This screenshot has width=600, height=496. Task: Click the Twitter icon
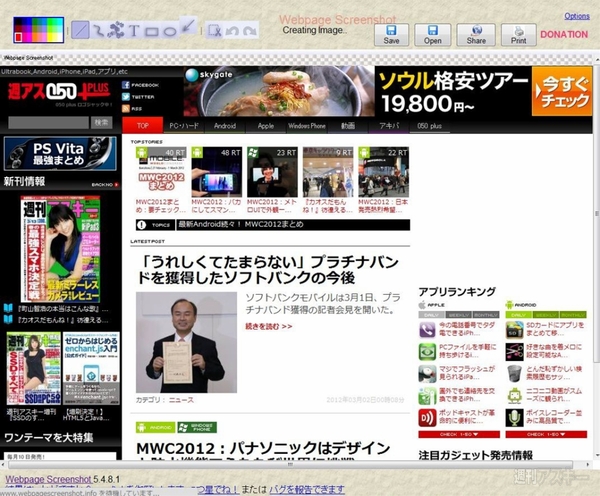[x=126, y=97]
